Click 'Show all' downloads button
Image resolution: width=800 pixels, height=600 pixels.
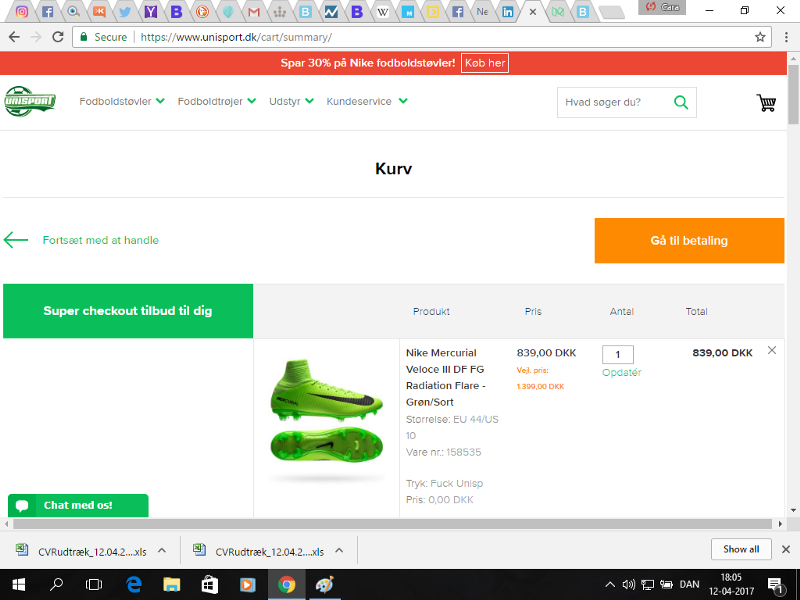tap(741, 549)
